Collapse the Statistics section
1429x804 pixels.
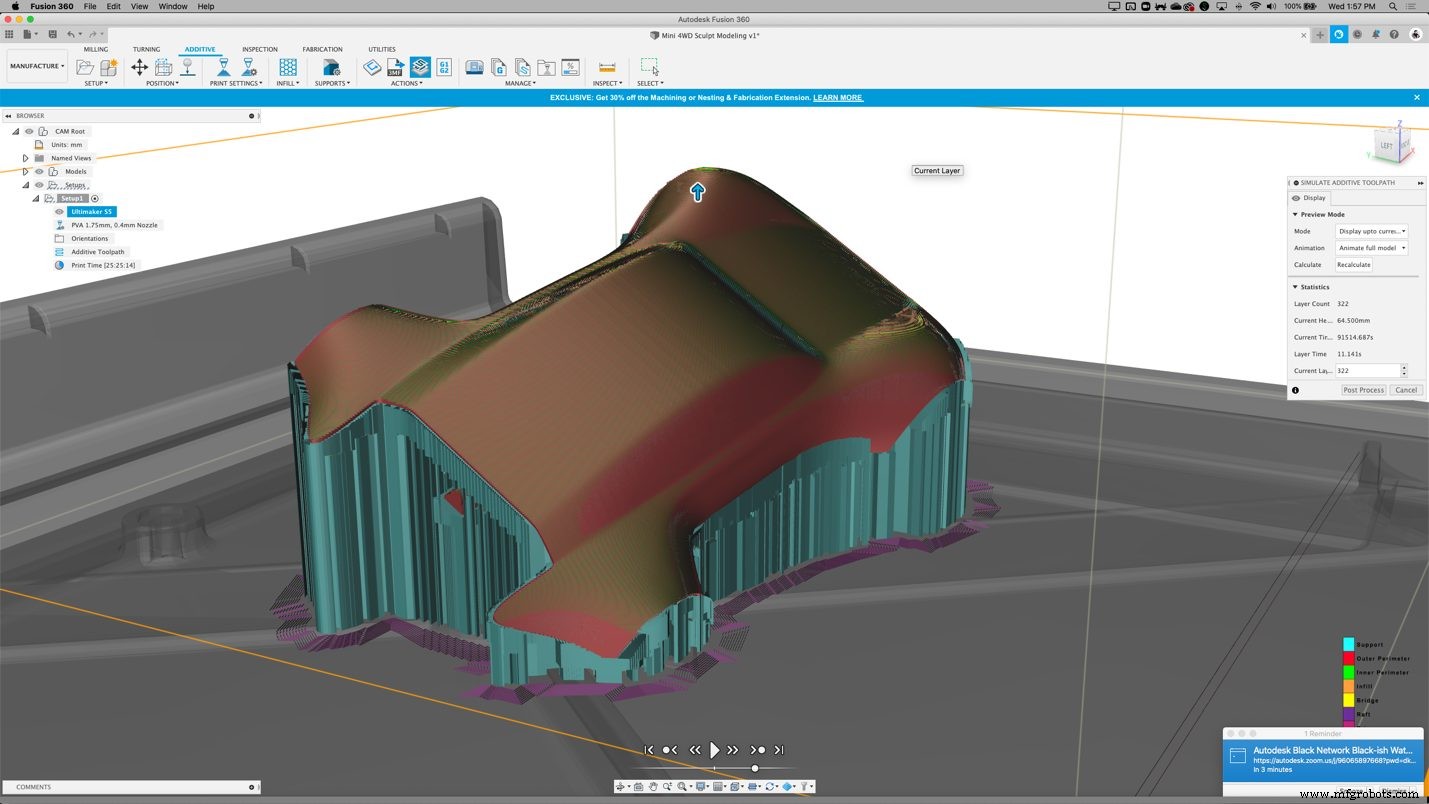pos(1296,287)
